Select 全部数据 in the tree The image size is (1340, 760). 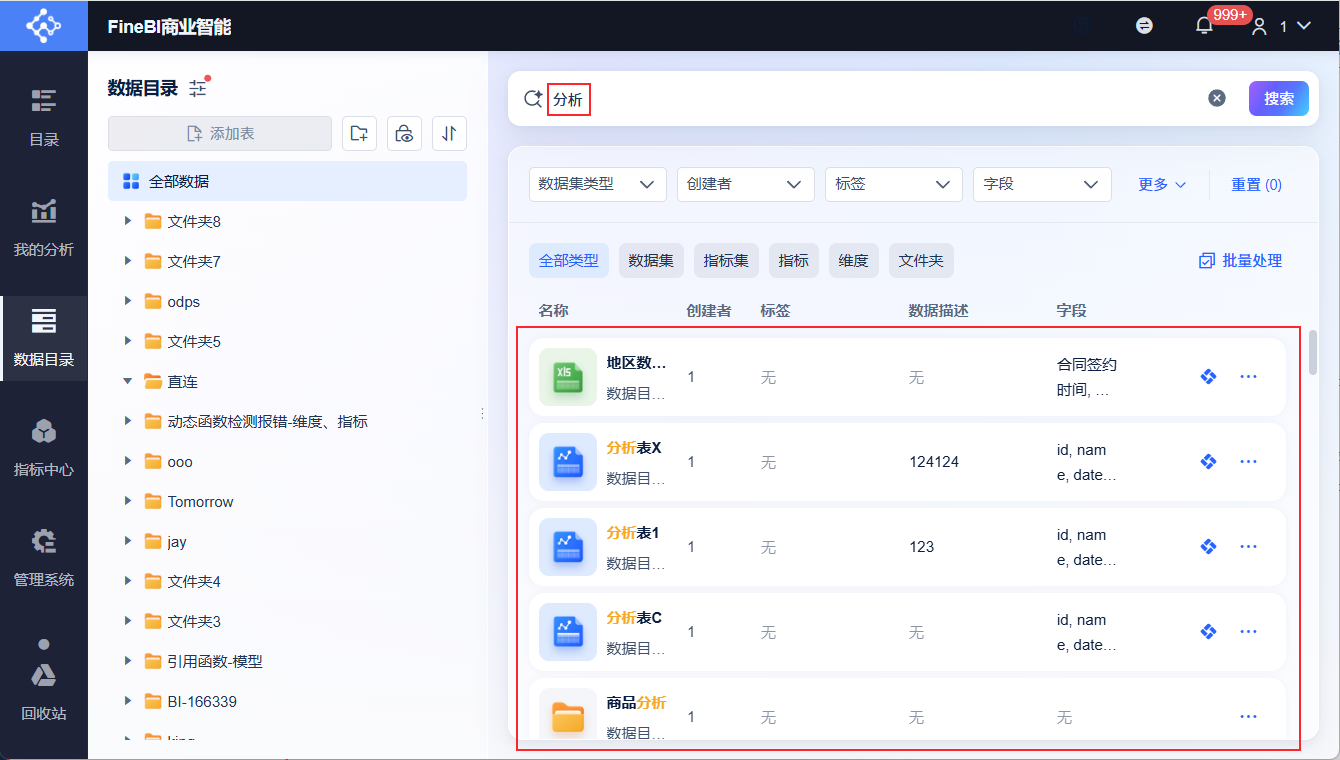(x=287, y=181)
